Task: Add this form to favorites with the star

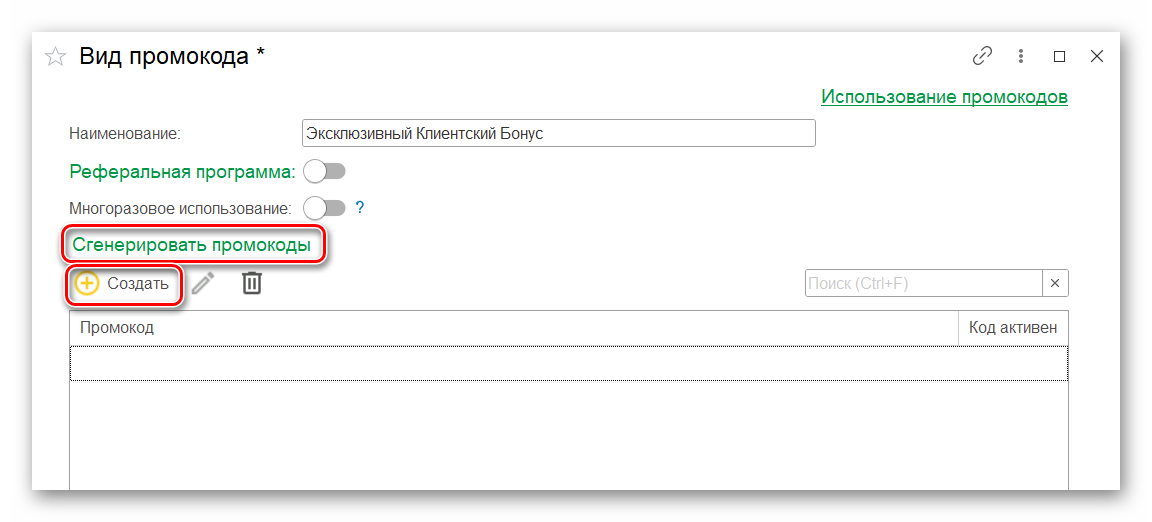Action: pyautogui.click(x=56, y=57)
